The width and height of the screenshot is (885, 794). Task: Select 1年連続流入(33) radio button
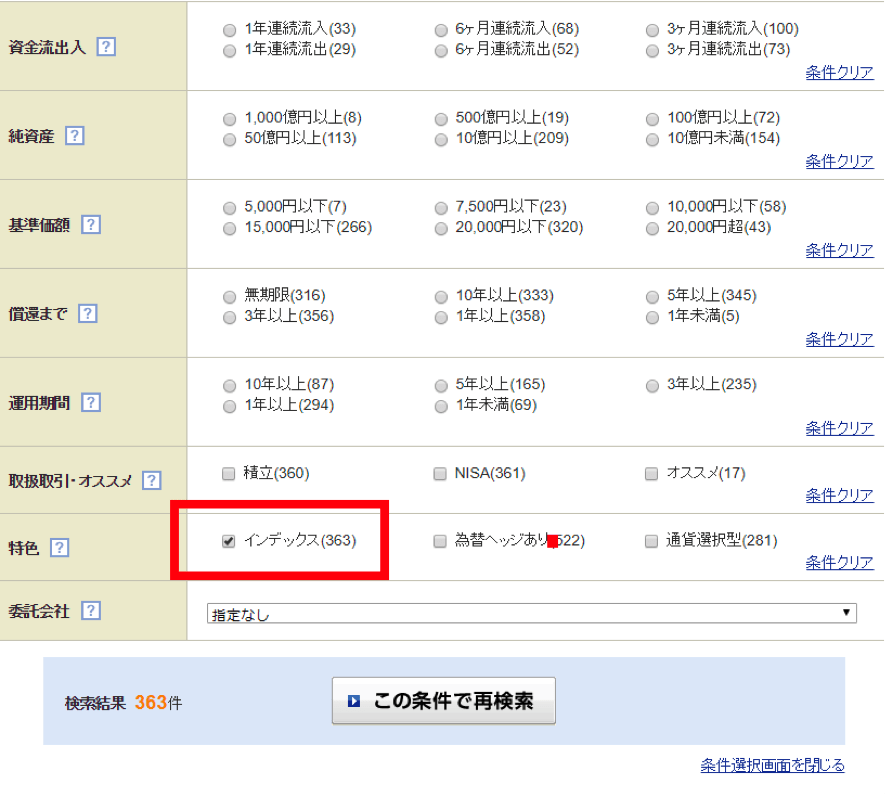tap(230, 30)
